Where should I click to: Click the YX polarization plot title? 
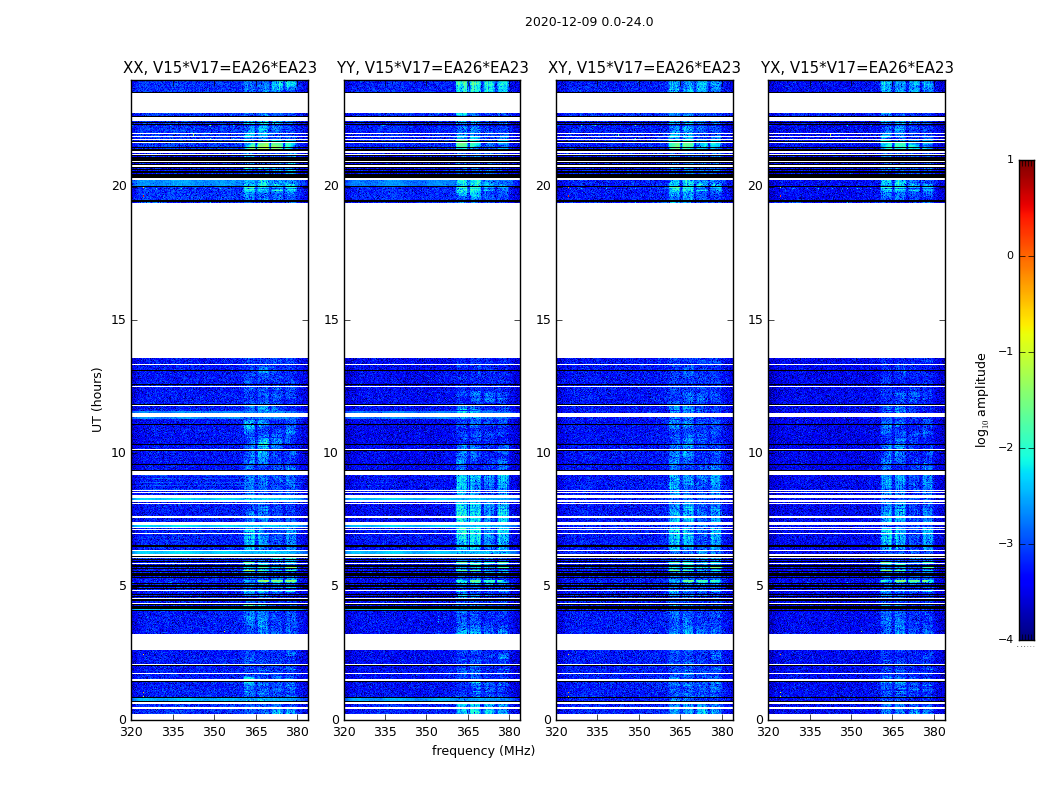tap(857, 68)
